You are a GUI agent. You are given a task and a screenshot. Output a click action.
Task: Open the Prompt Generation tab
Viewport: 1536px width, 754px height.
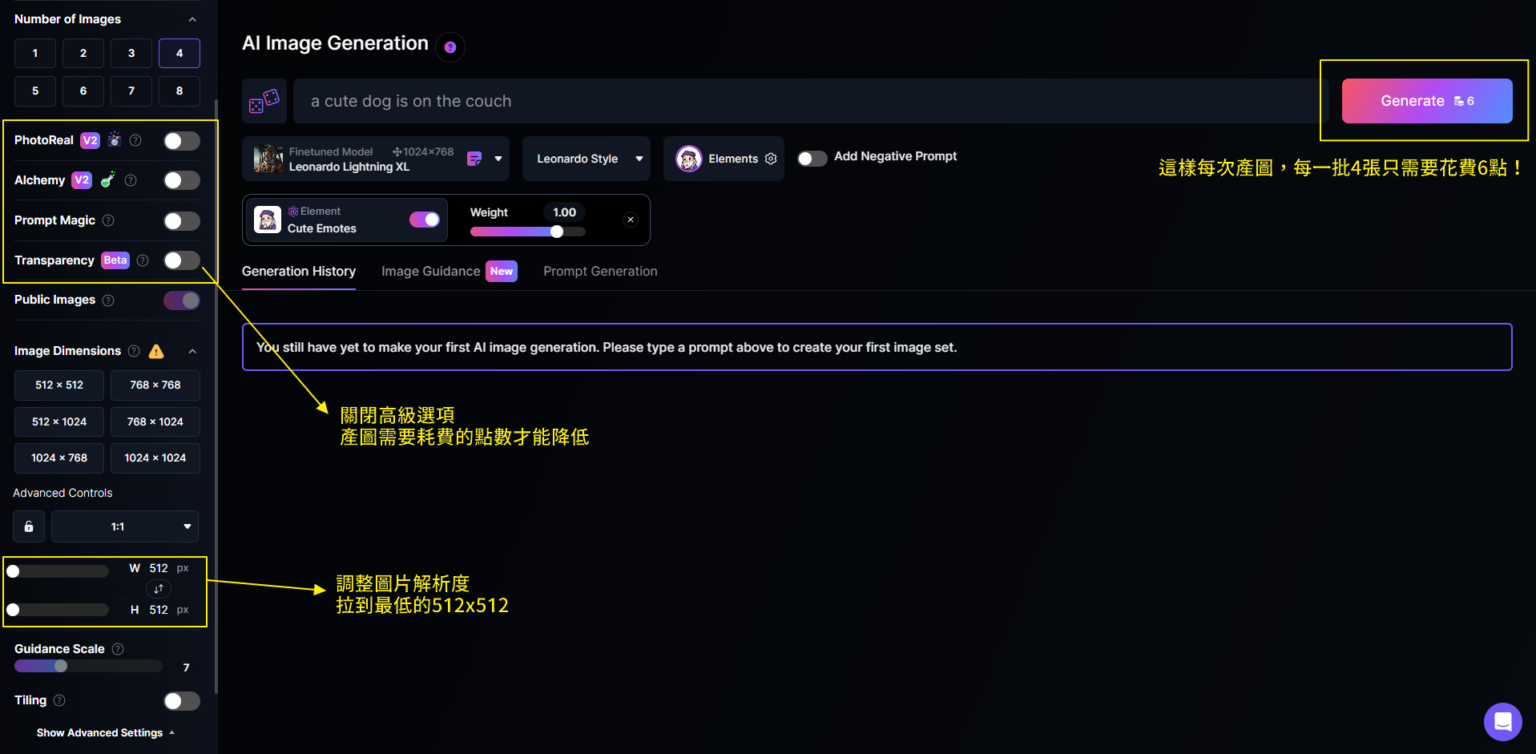pos(600,271)
